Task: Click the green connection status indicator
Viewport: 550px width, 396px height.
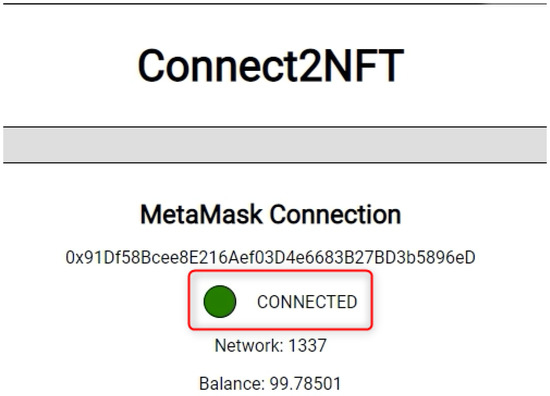Action: 220,301
